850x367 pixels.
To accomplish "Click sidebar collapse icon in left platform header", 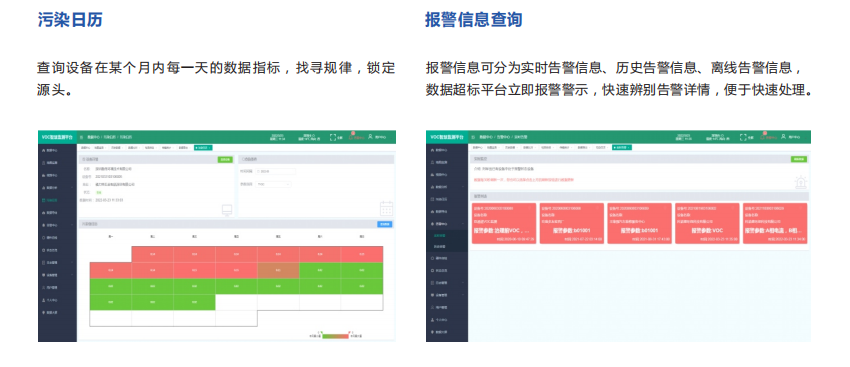I will 82,138.
